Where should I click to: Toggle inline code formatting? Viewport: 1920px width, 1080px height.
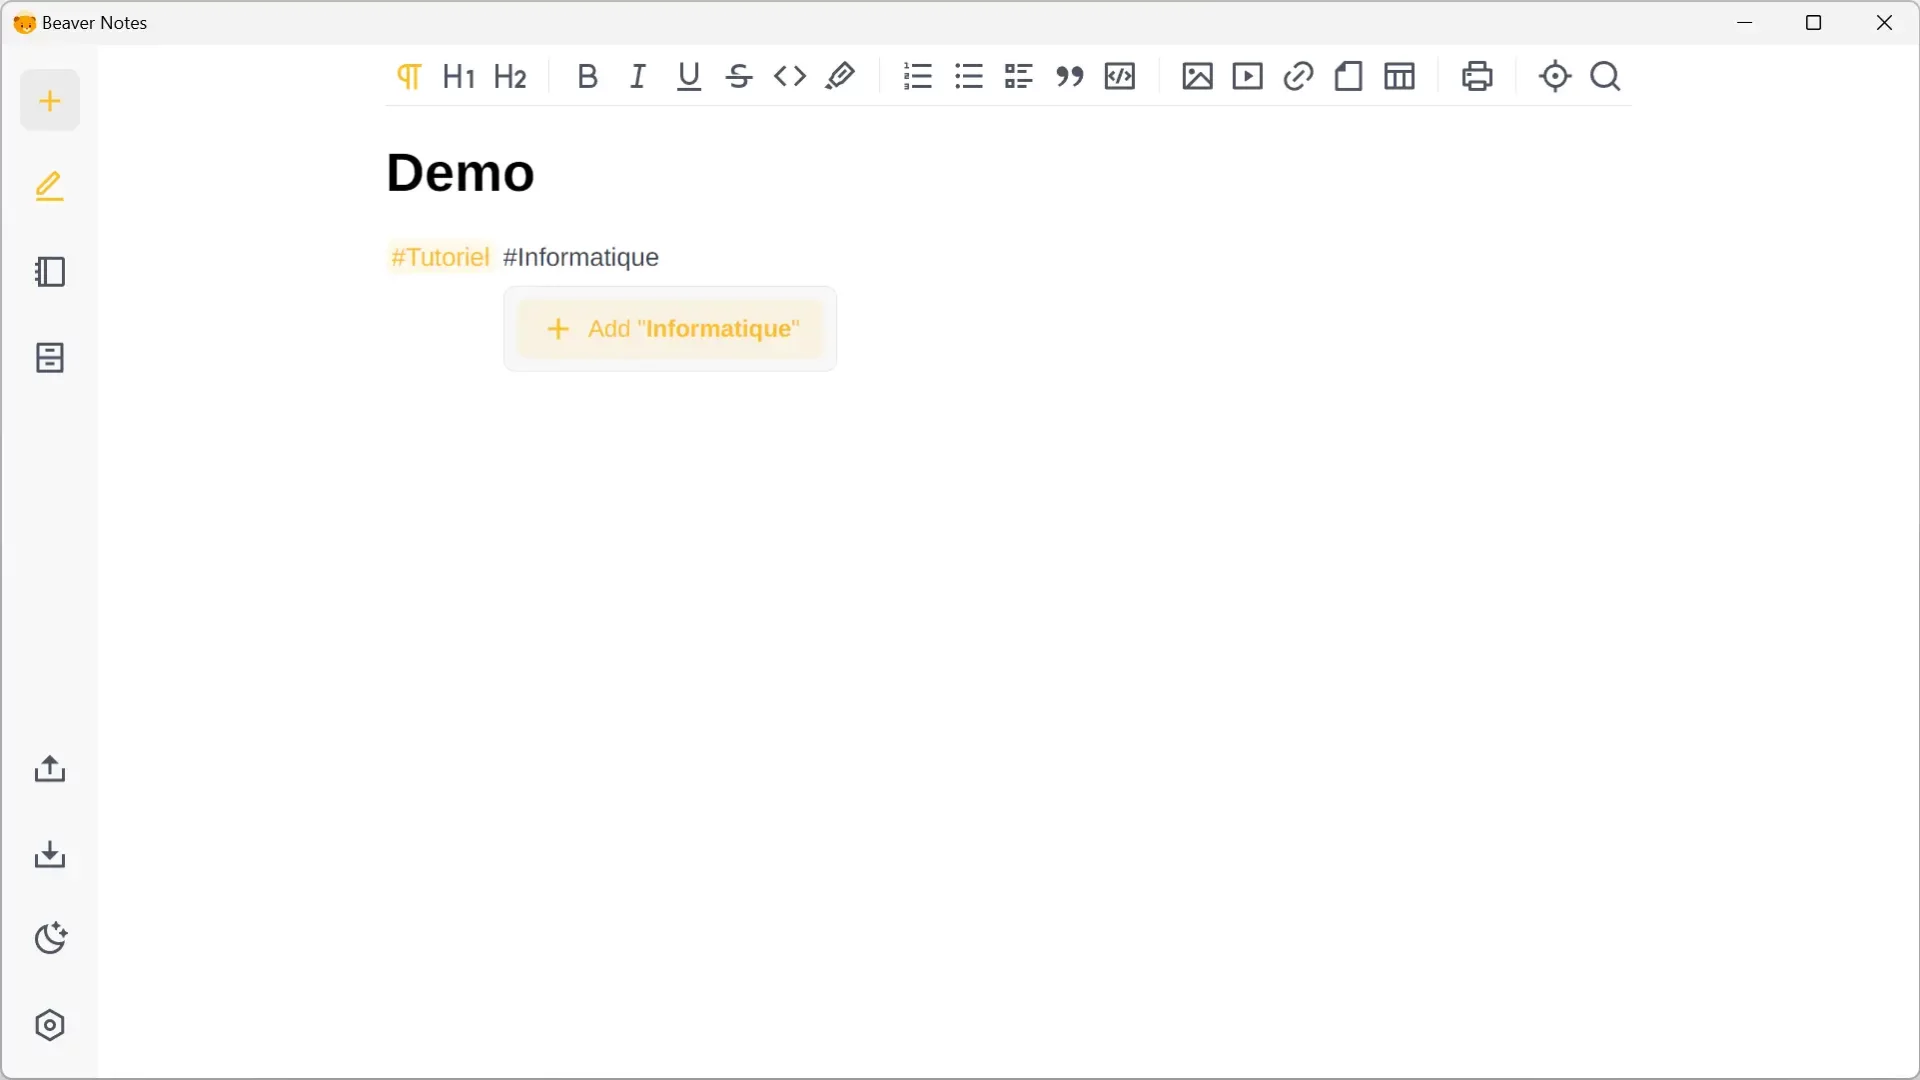pyautogui.click(x=790, y=77)
